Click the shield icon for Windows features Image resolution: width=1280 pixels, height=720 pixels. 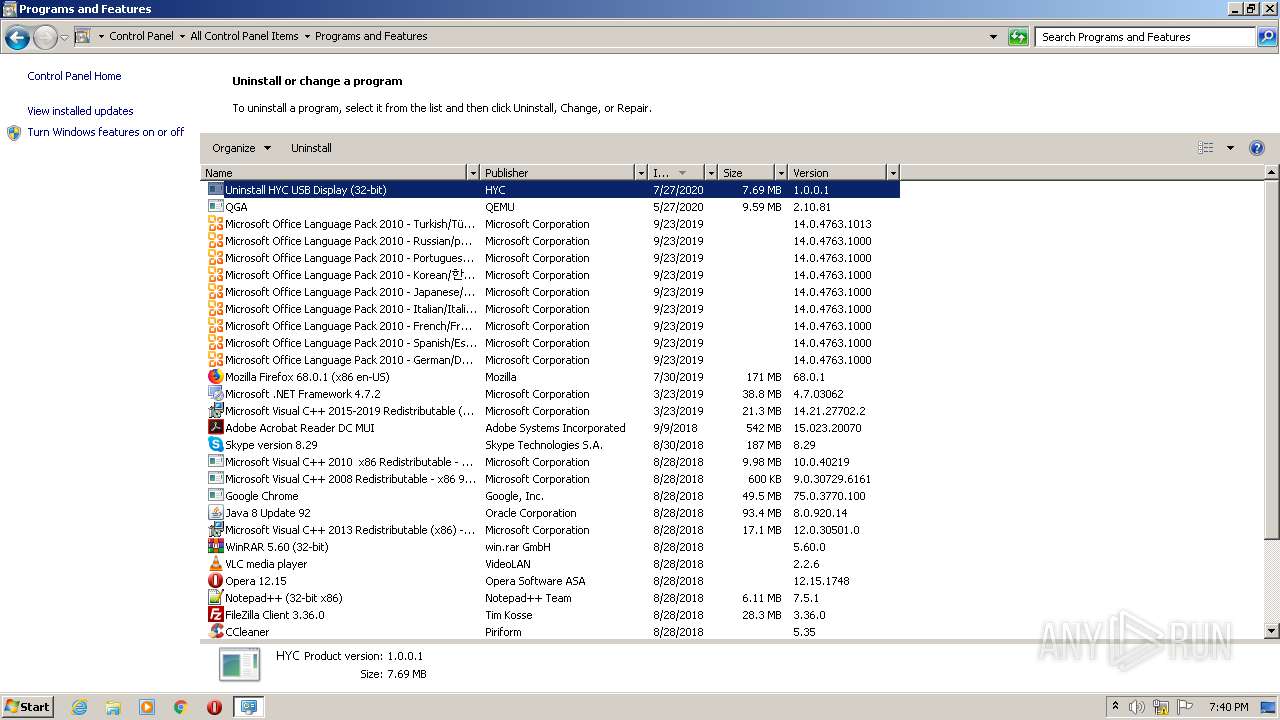[14, 133]
